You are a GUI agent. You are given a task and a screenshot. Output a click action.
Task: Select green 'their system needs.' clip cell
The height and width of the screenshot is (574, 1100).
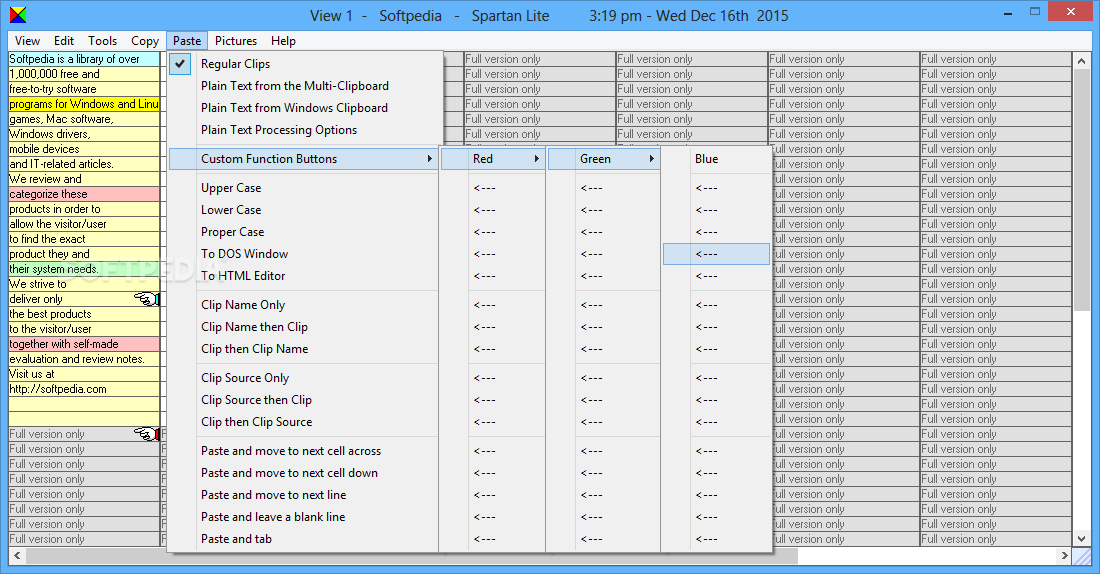[x=84, y=269]
